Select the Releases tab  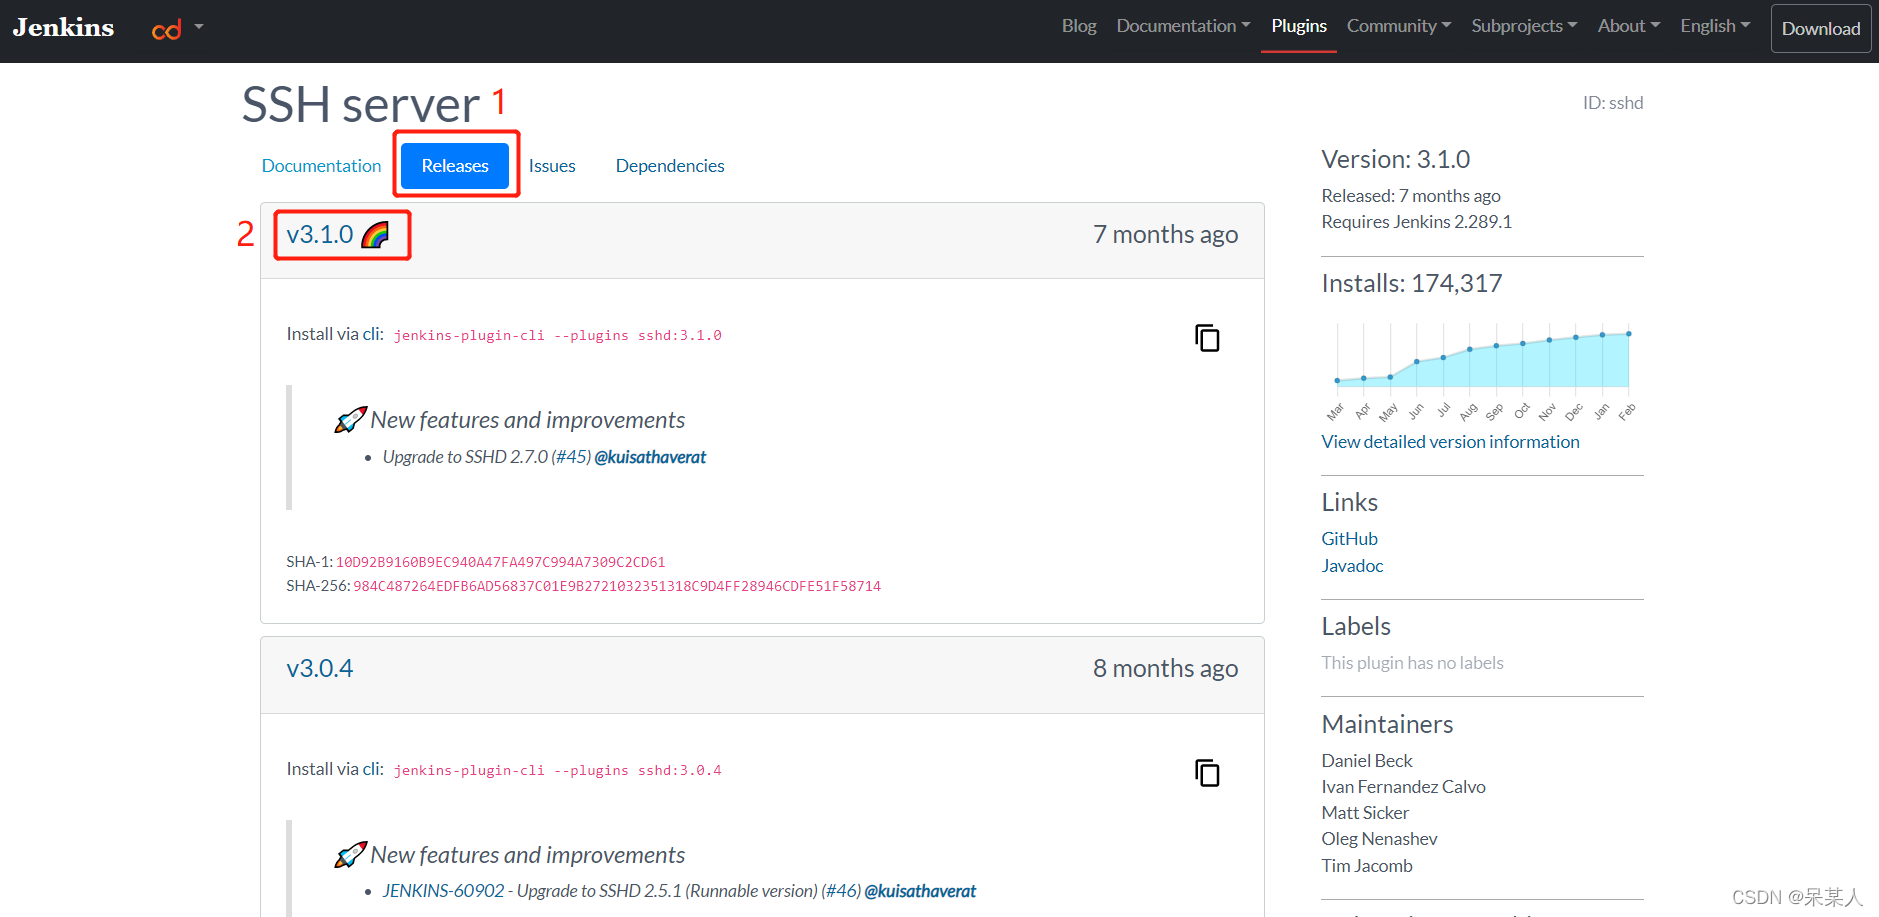(x=455, y=166)
